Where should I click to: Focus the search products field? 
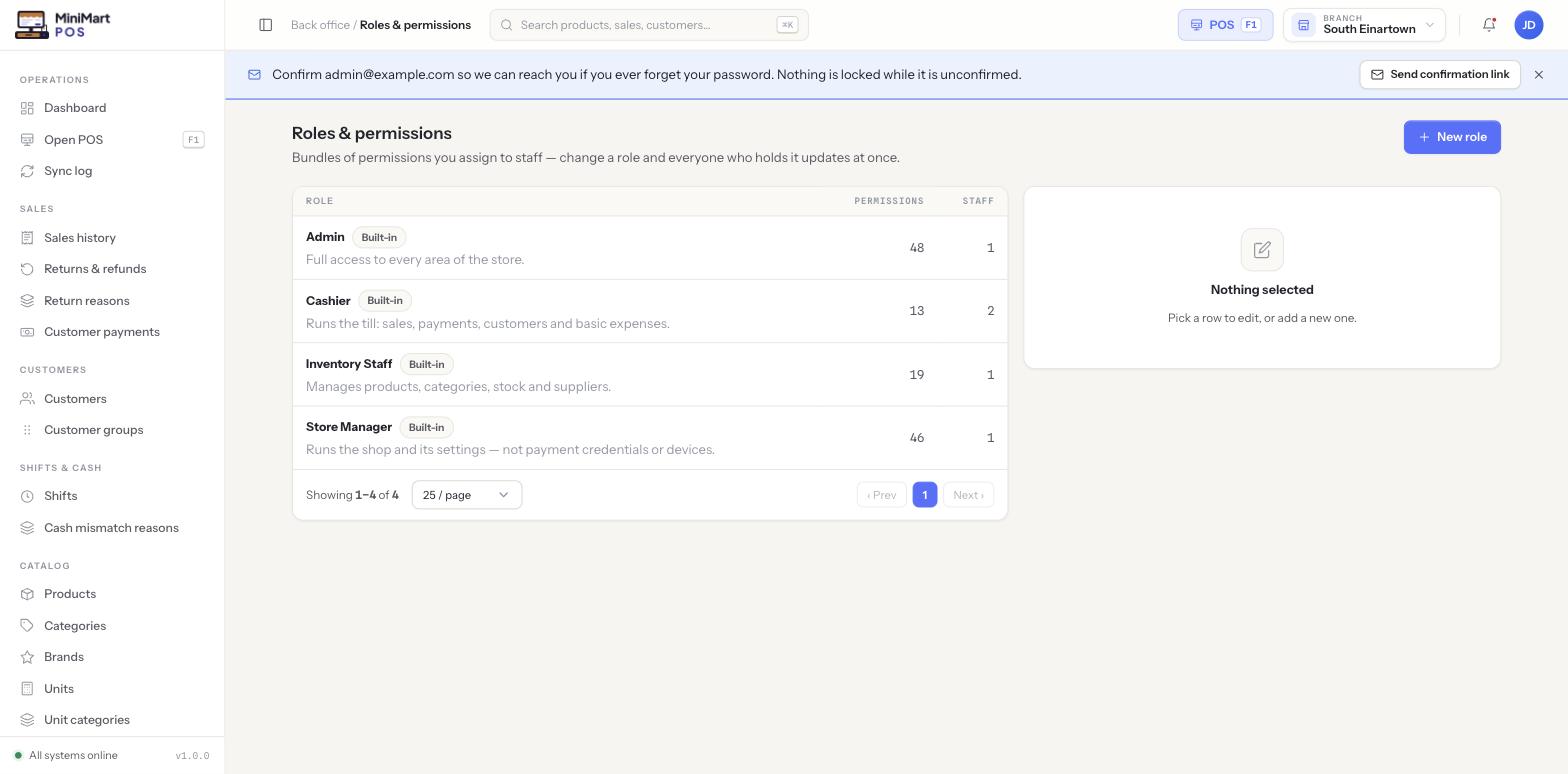pos(649,25)
